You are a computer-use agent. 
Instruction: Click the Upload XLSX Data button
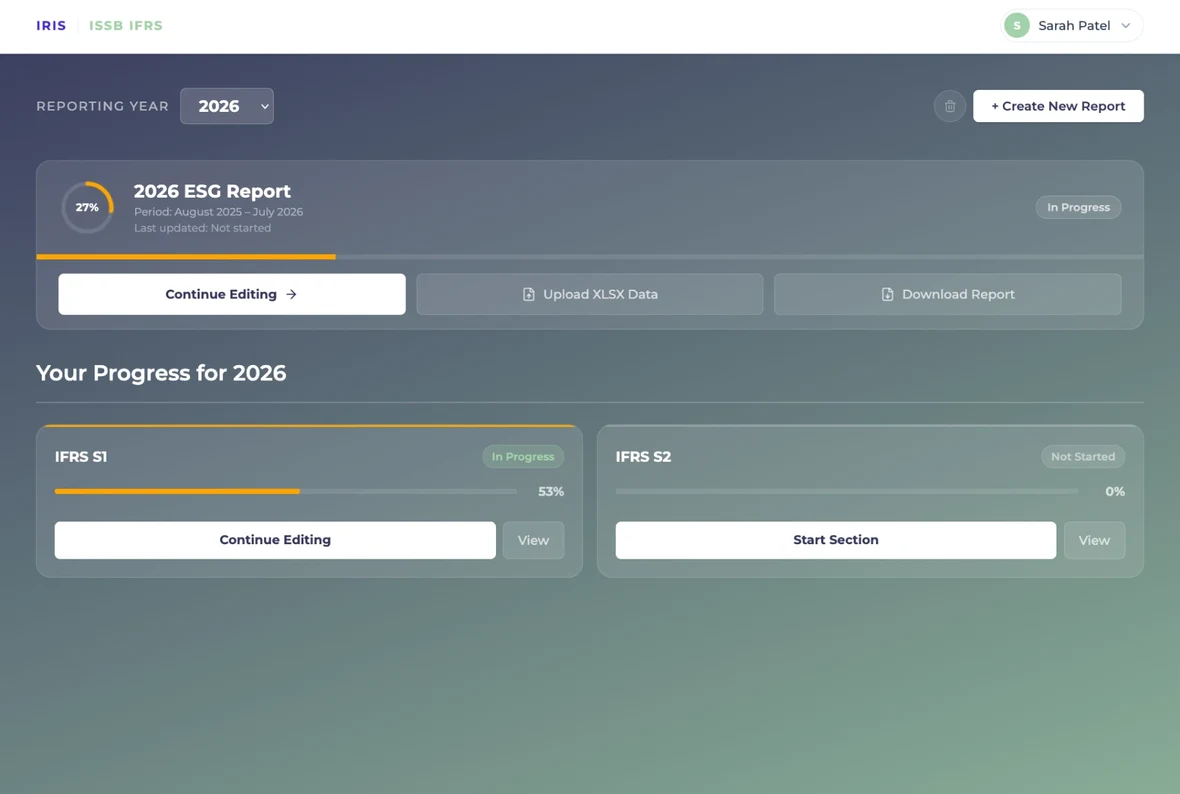pyautogui.click(x=590, y=294)
